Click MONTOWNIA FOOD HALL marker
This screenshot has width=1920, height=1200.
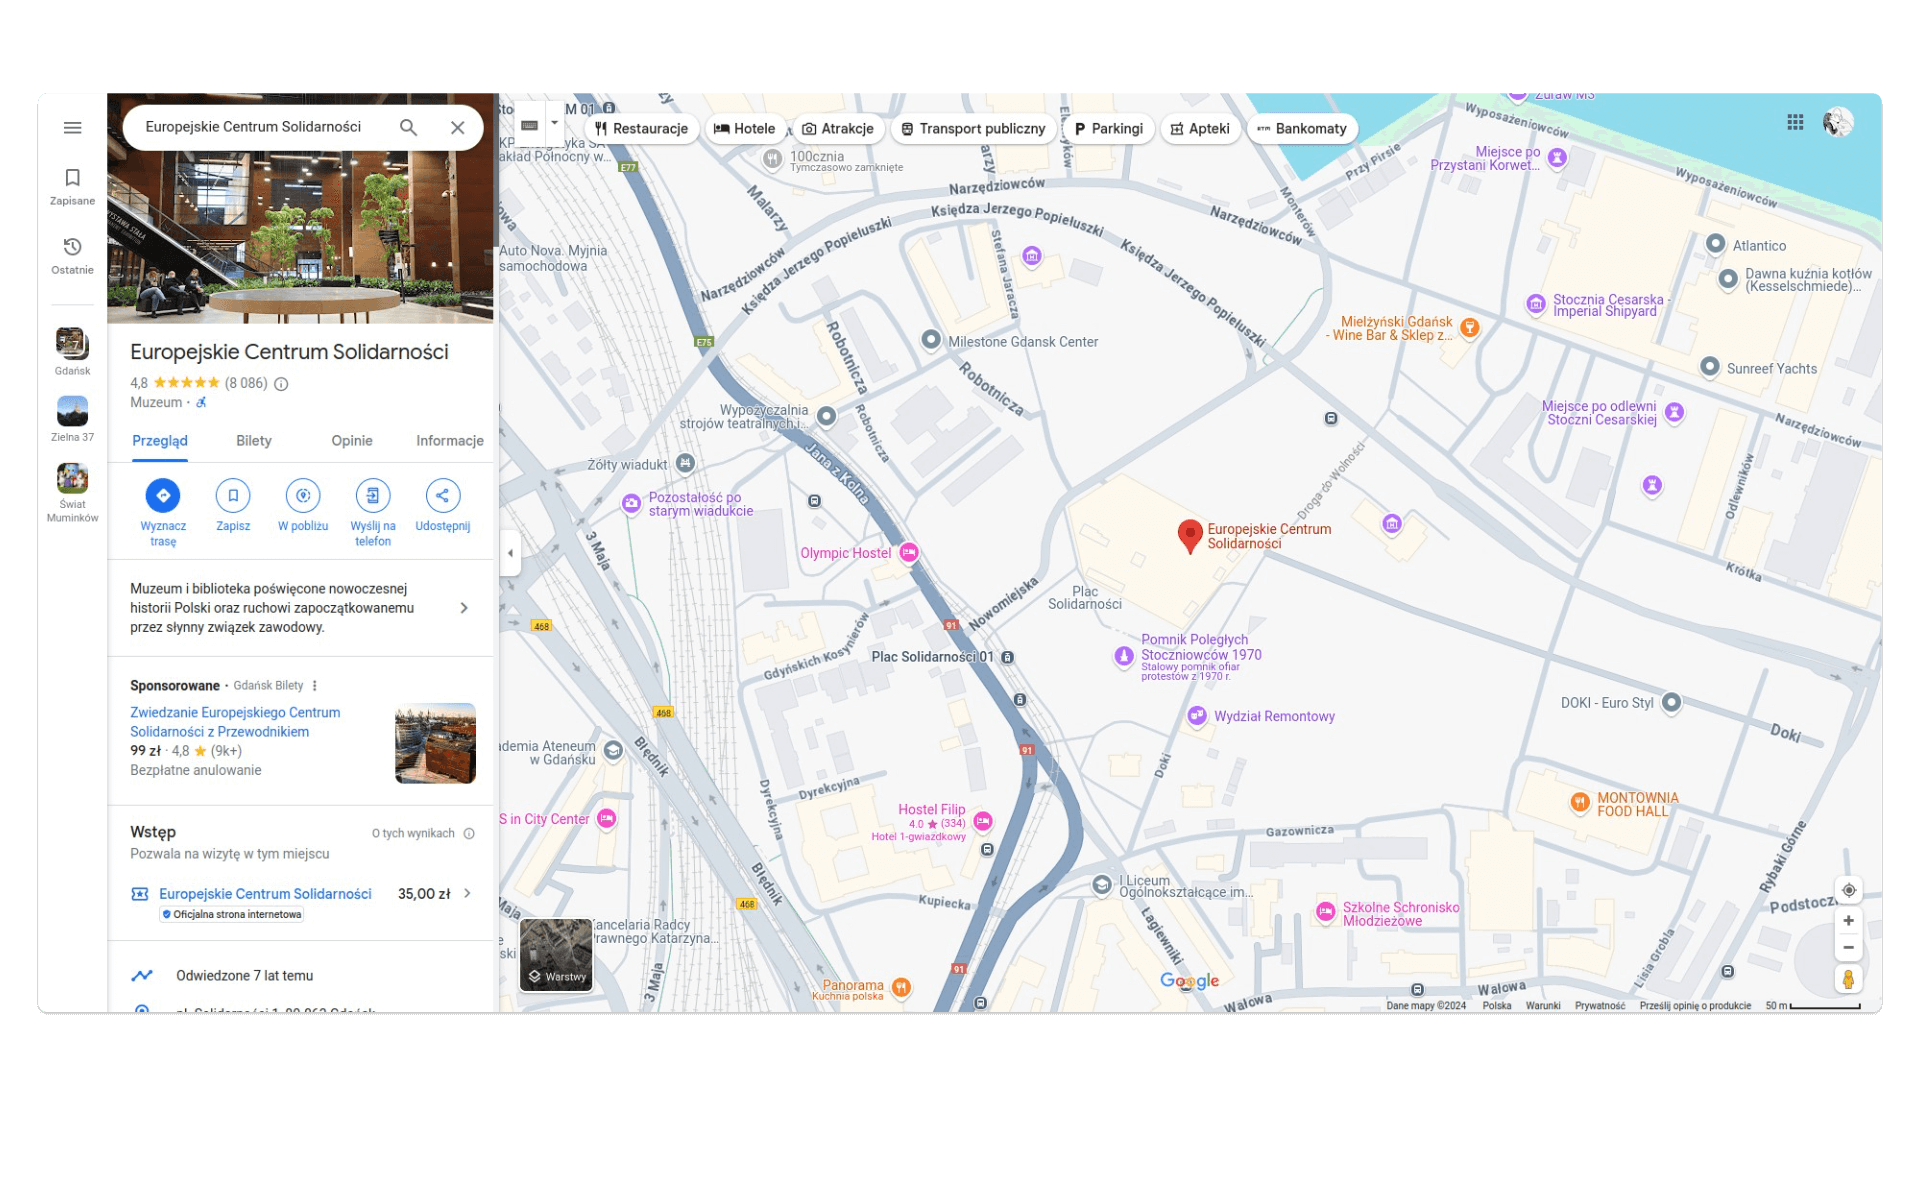click(x=1579, y=802)
